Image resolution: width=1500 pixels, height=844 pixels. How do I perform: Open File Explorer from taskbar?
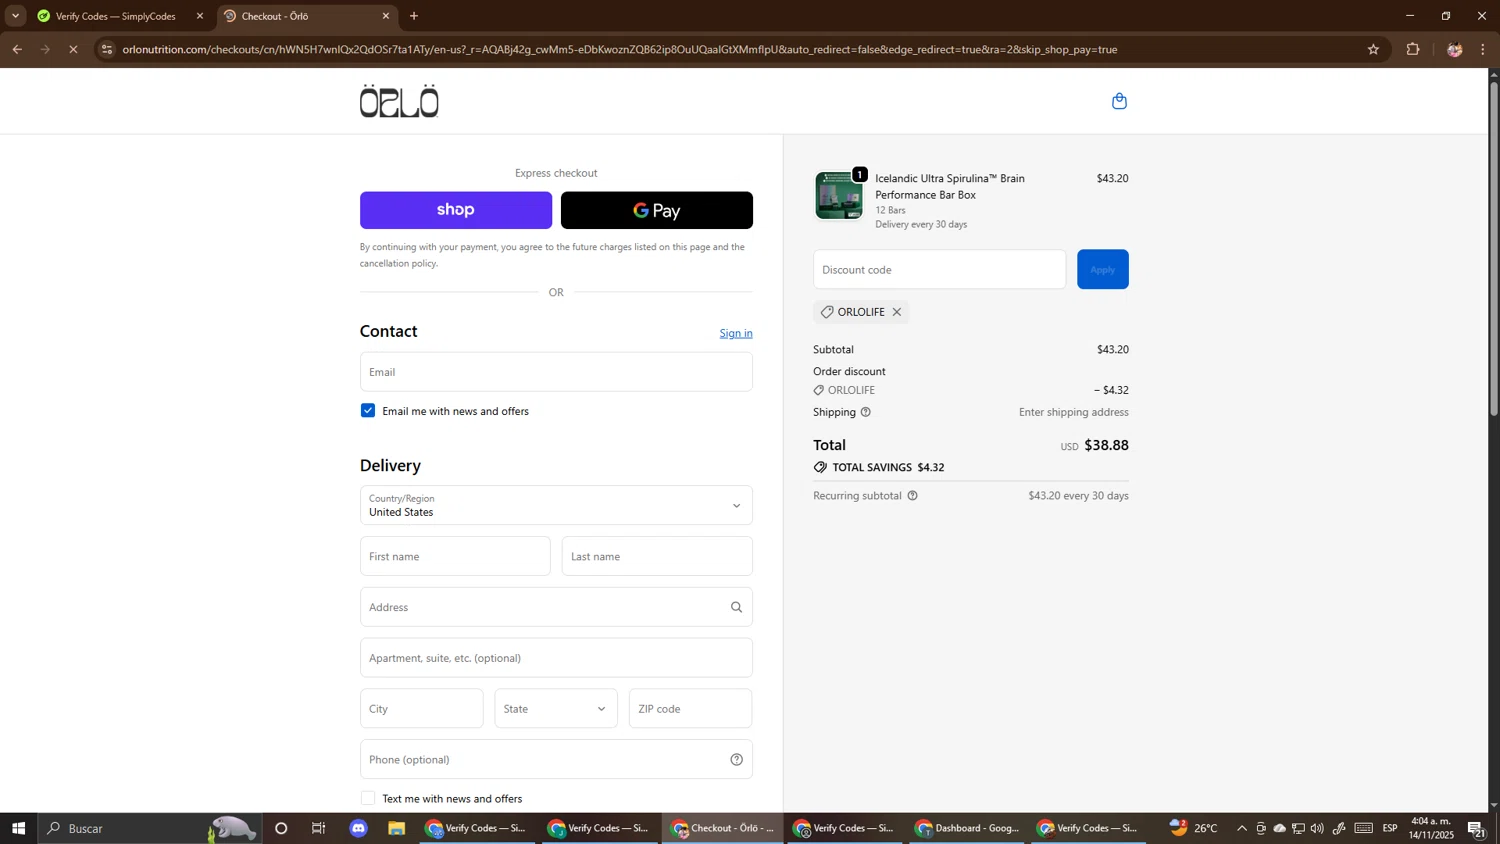[397, 828]
